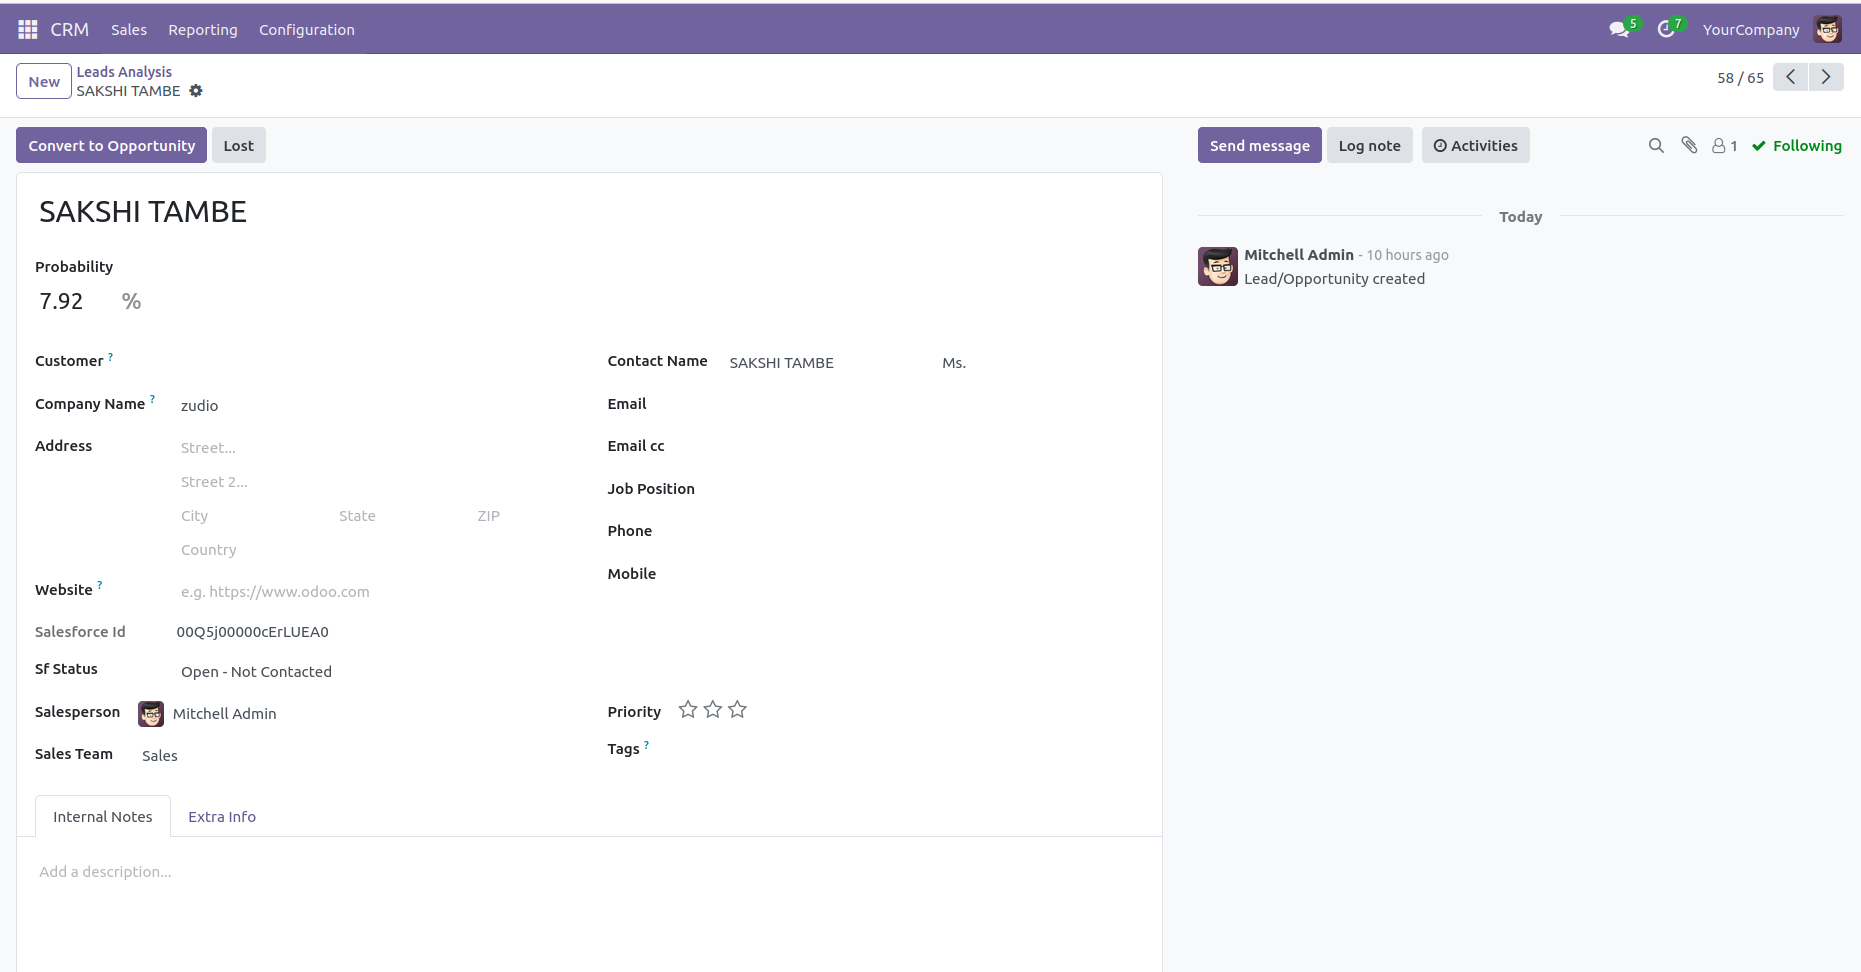Open the Reporting menu

pyautogui.click(x=203, y=30)
